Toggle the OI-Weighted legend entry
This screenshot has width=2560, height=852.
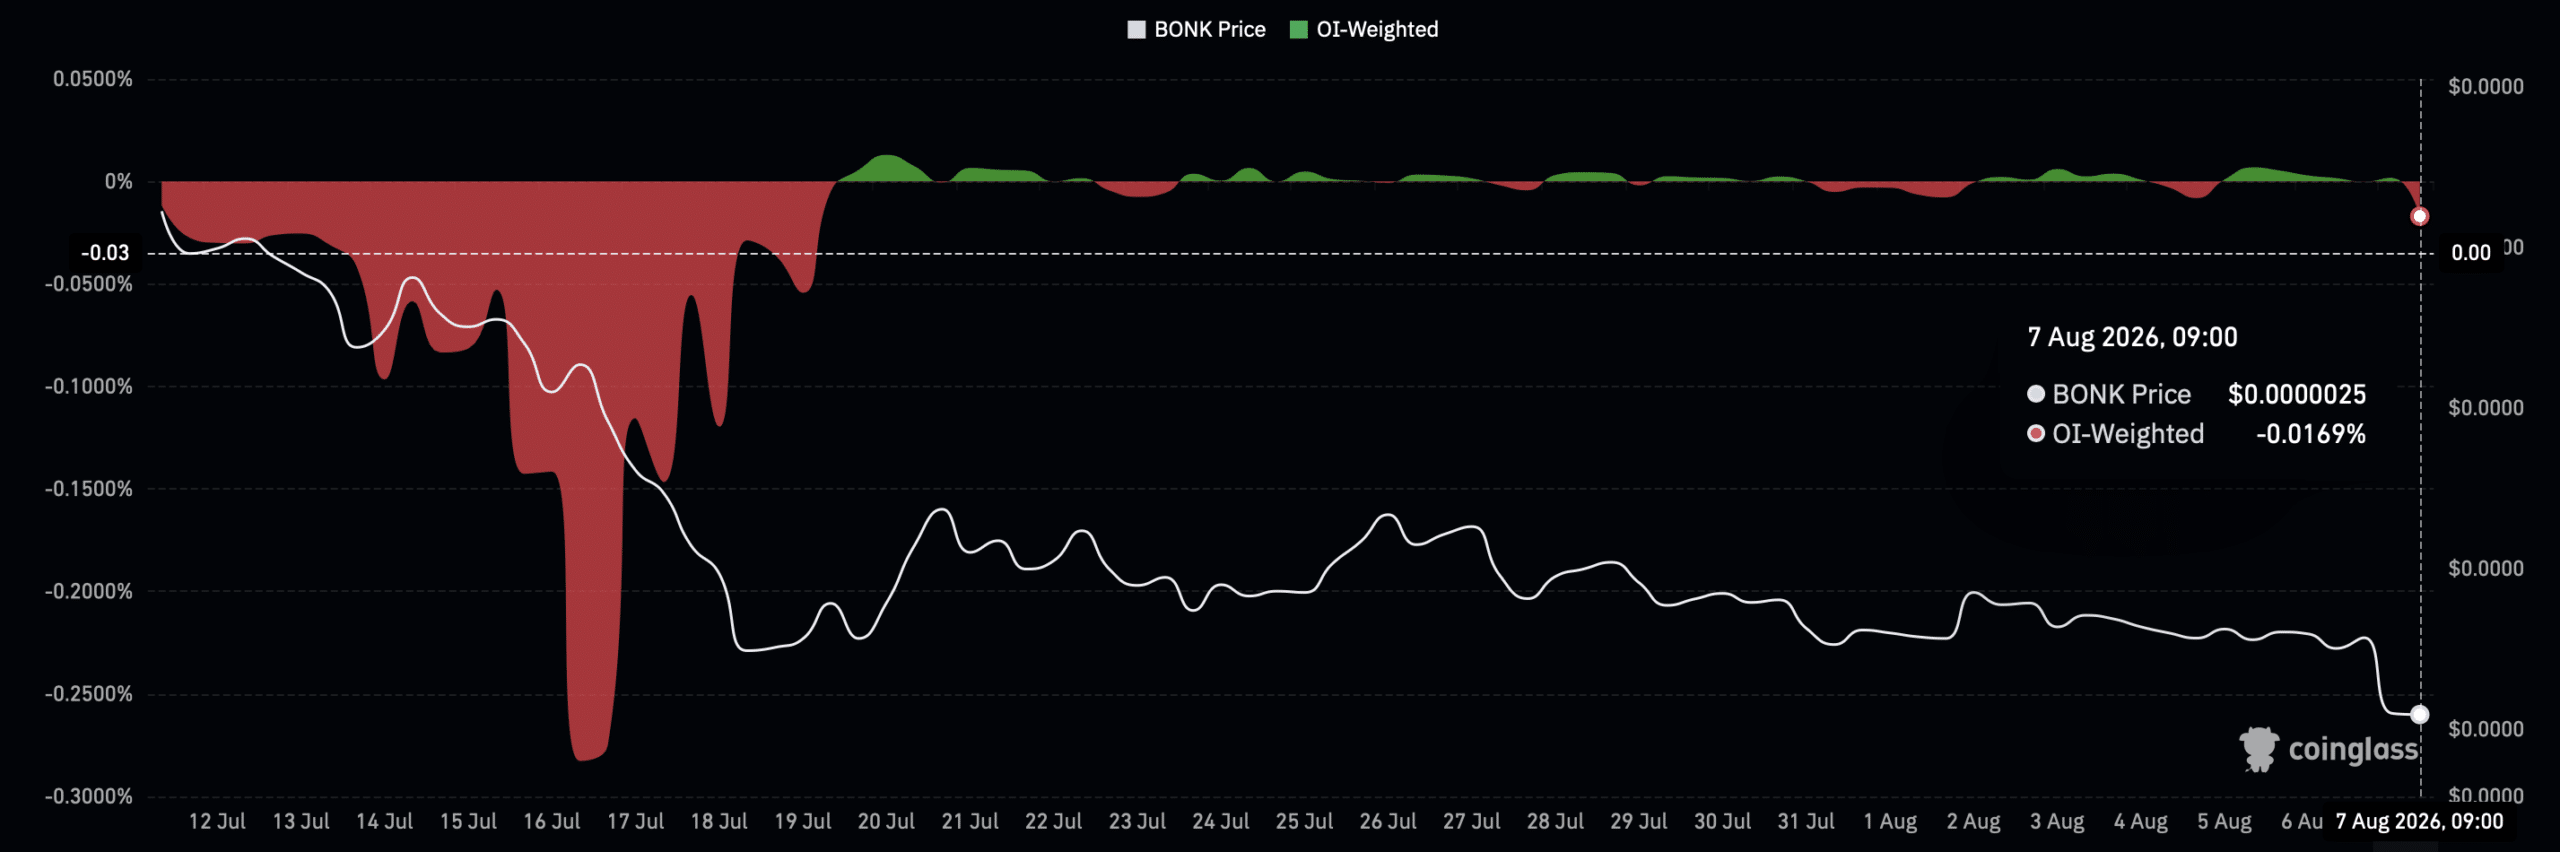1364,30
